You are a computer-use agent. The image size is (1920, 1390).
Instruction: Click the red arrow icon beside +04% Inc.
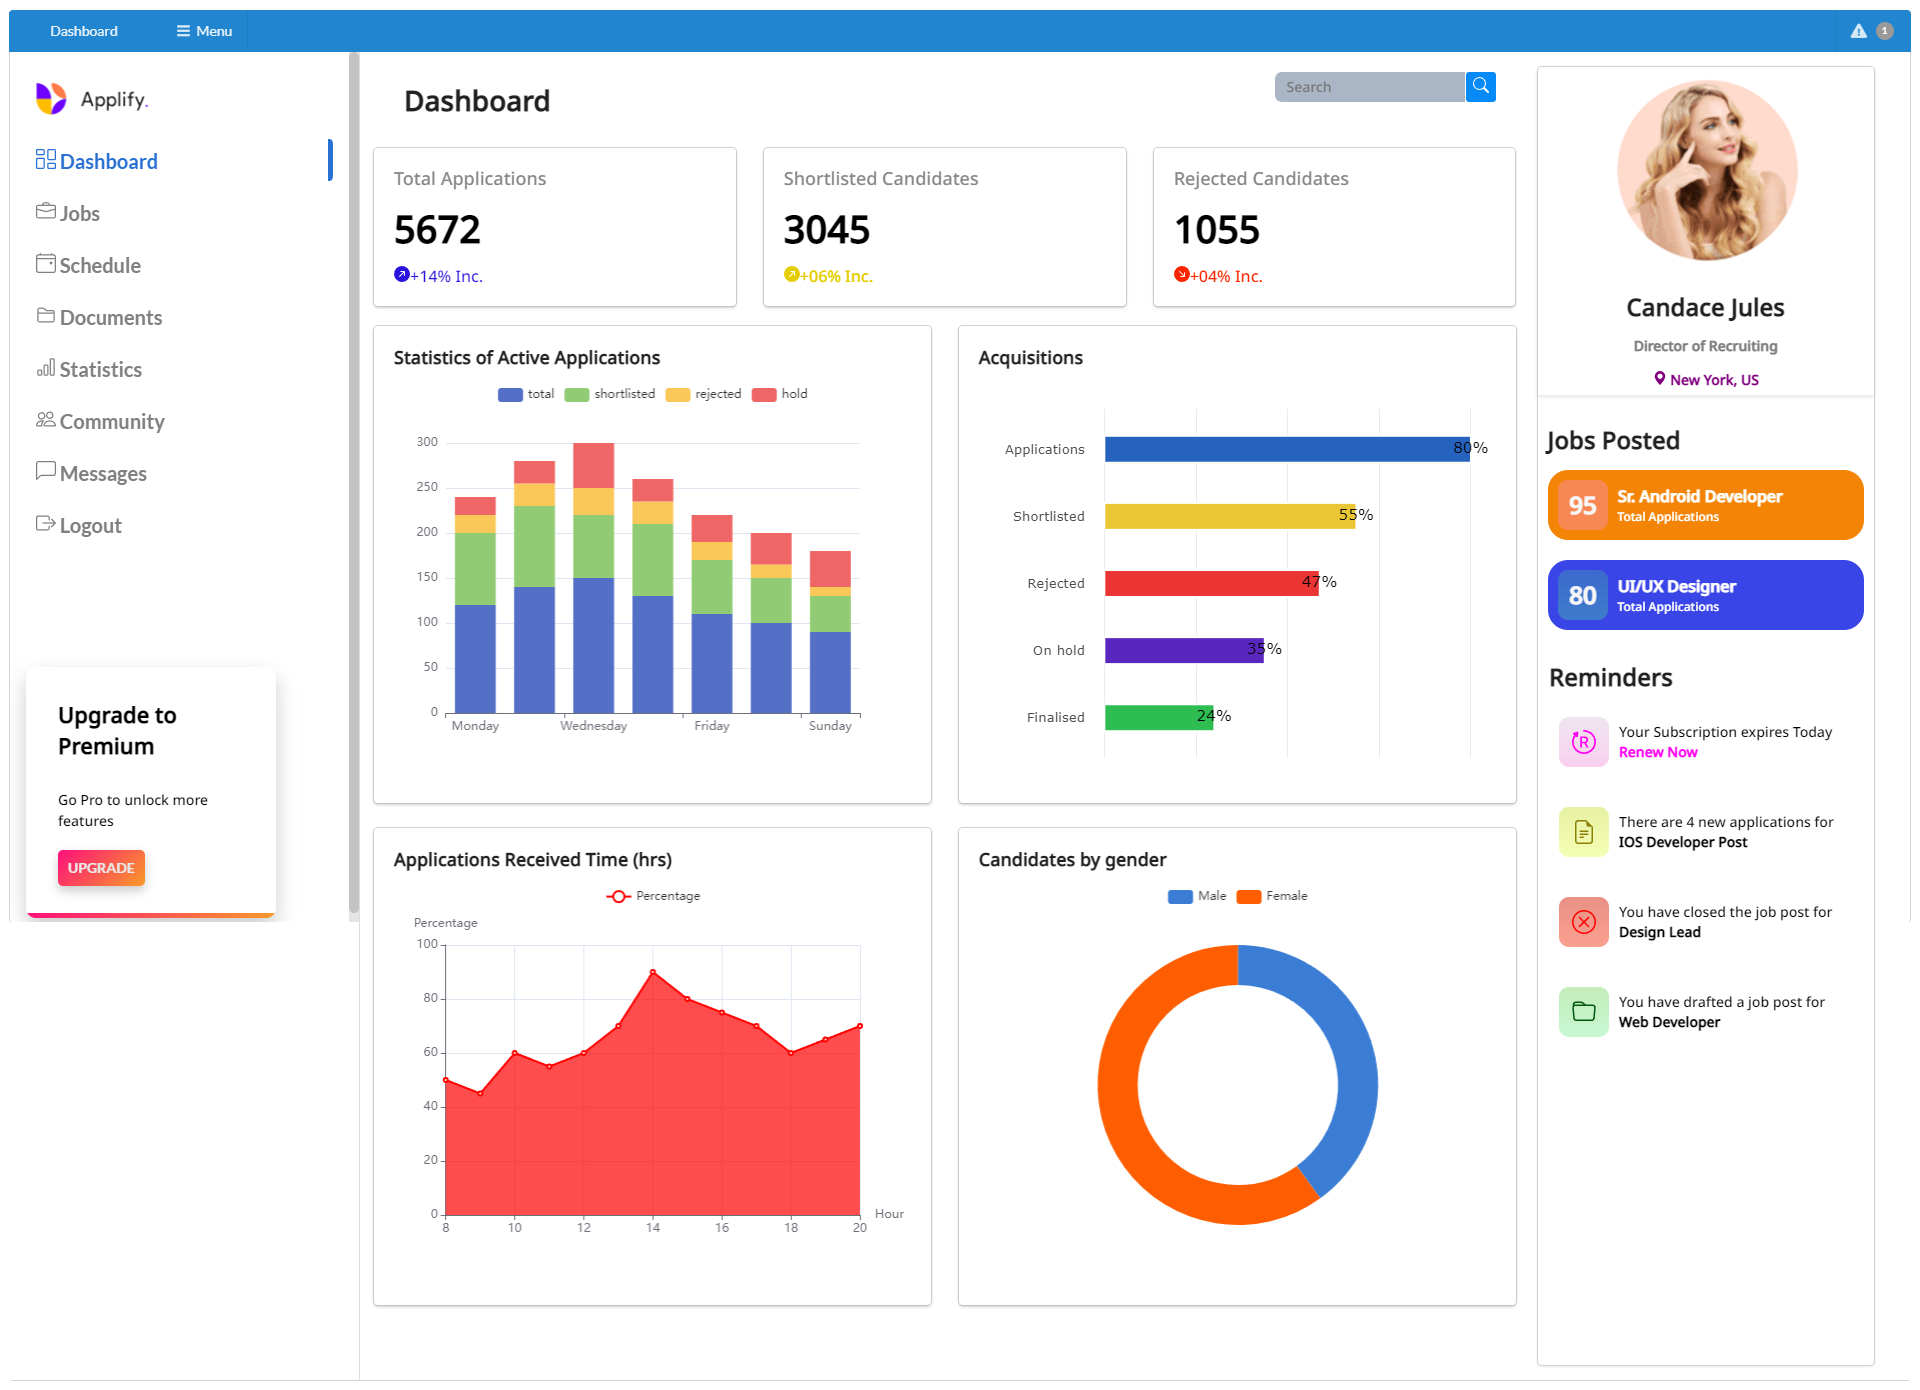(x=1181, y=274)
